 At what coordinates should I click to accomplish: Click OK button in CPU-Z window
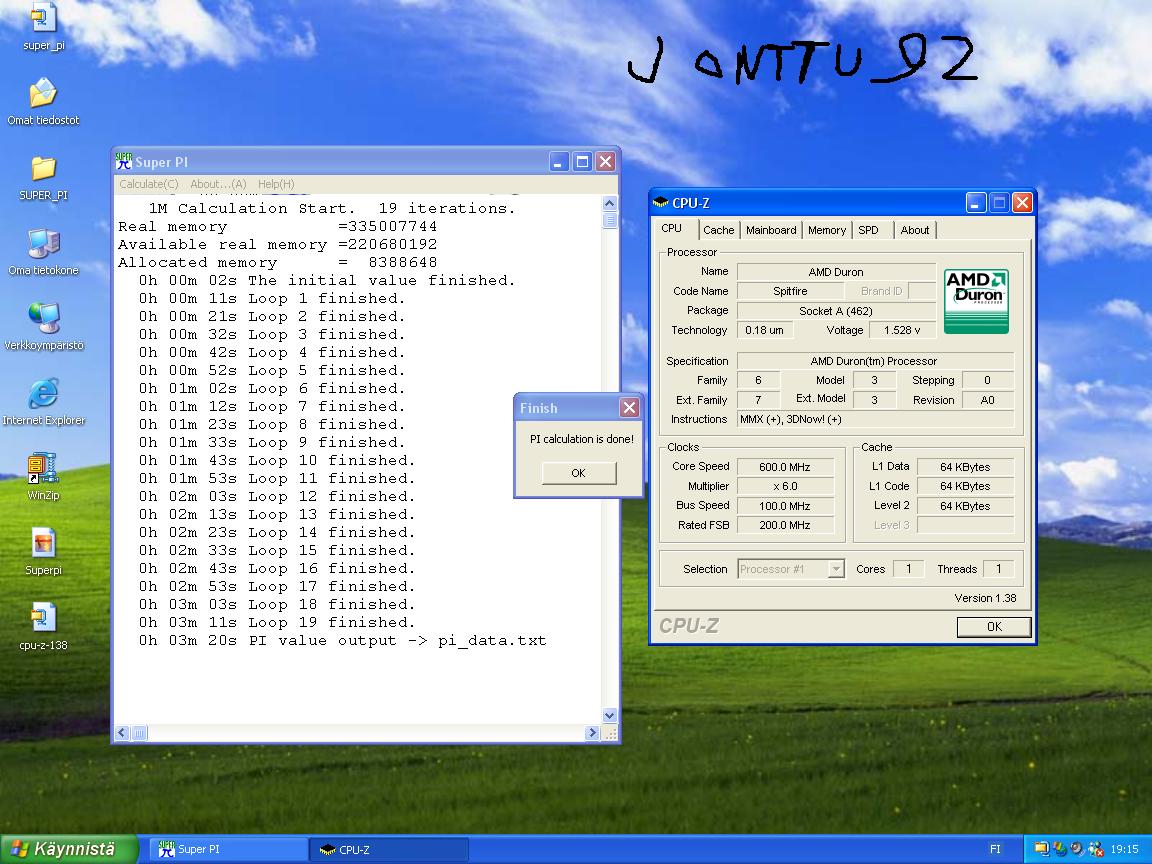[x=994, y=627]
